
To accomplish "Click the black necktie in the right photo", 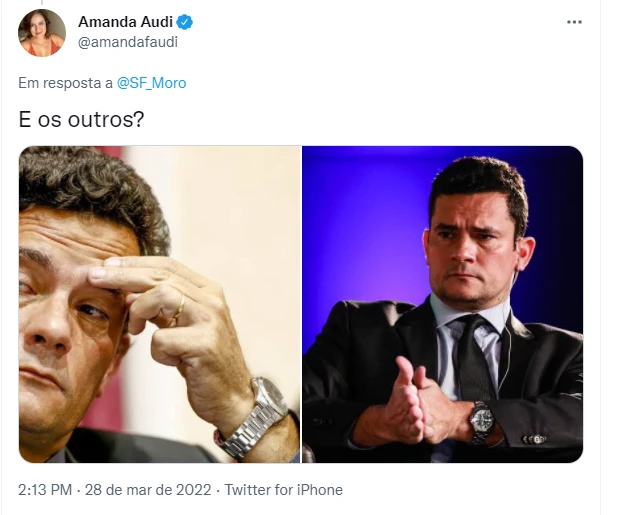I will coord(475,357).
